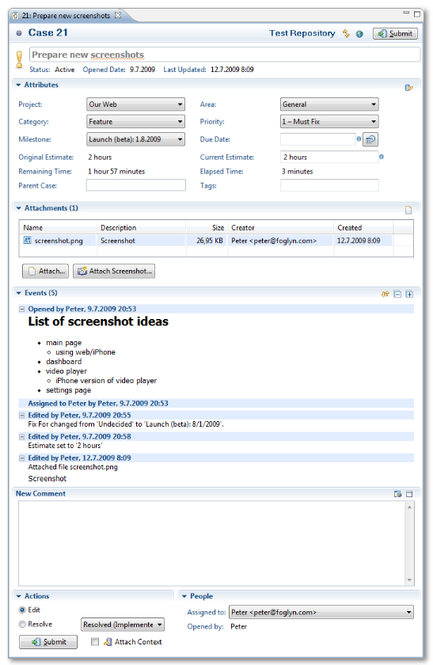Collapse the Attributes section
This screenshot has width=433, height=665.
(18, 85)
